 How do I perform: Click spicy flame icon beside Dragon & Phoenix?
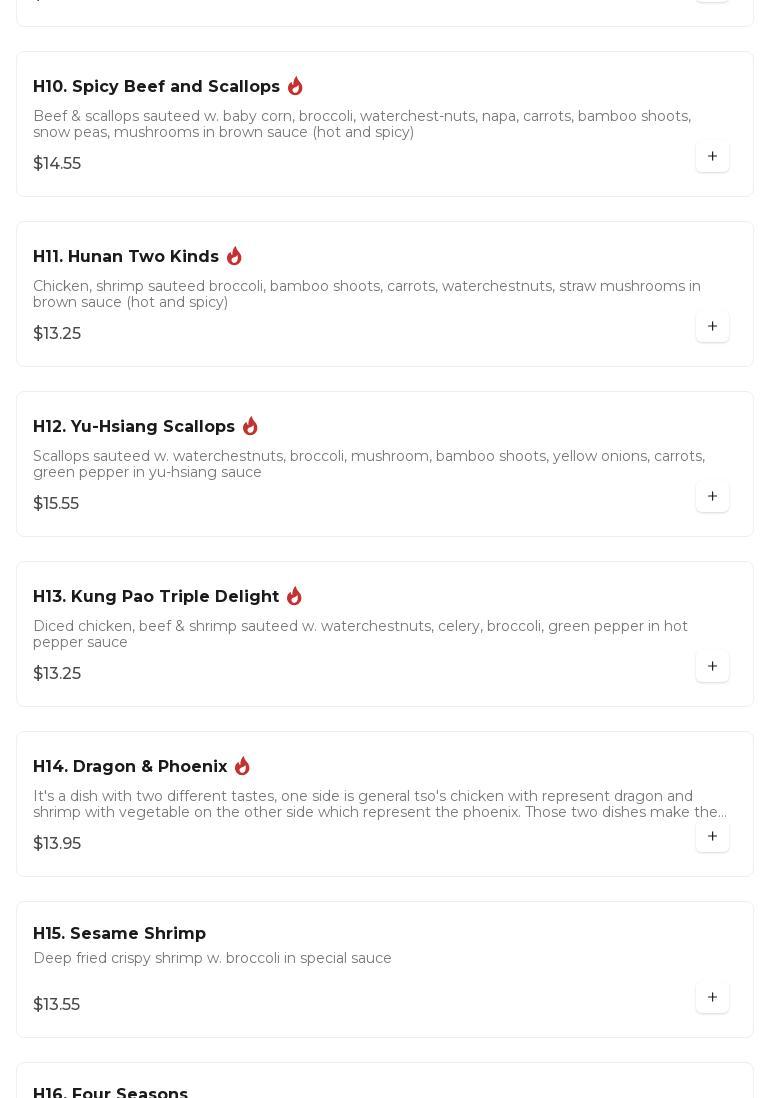coord(242,766)
